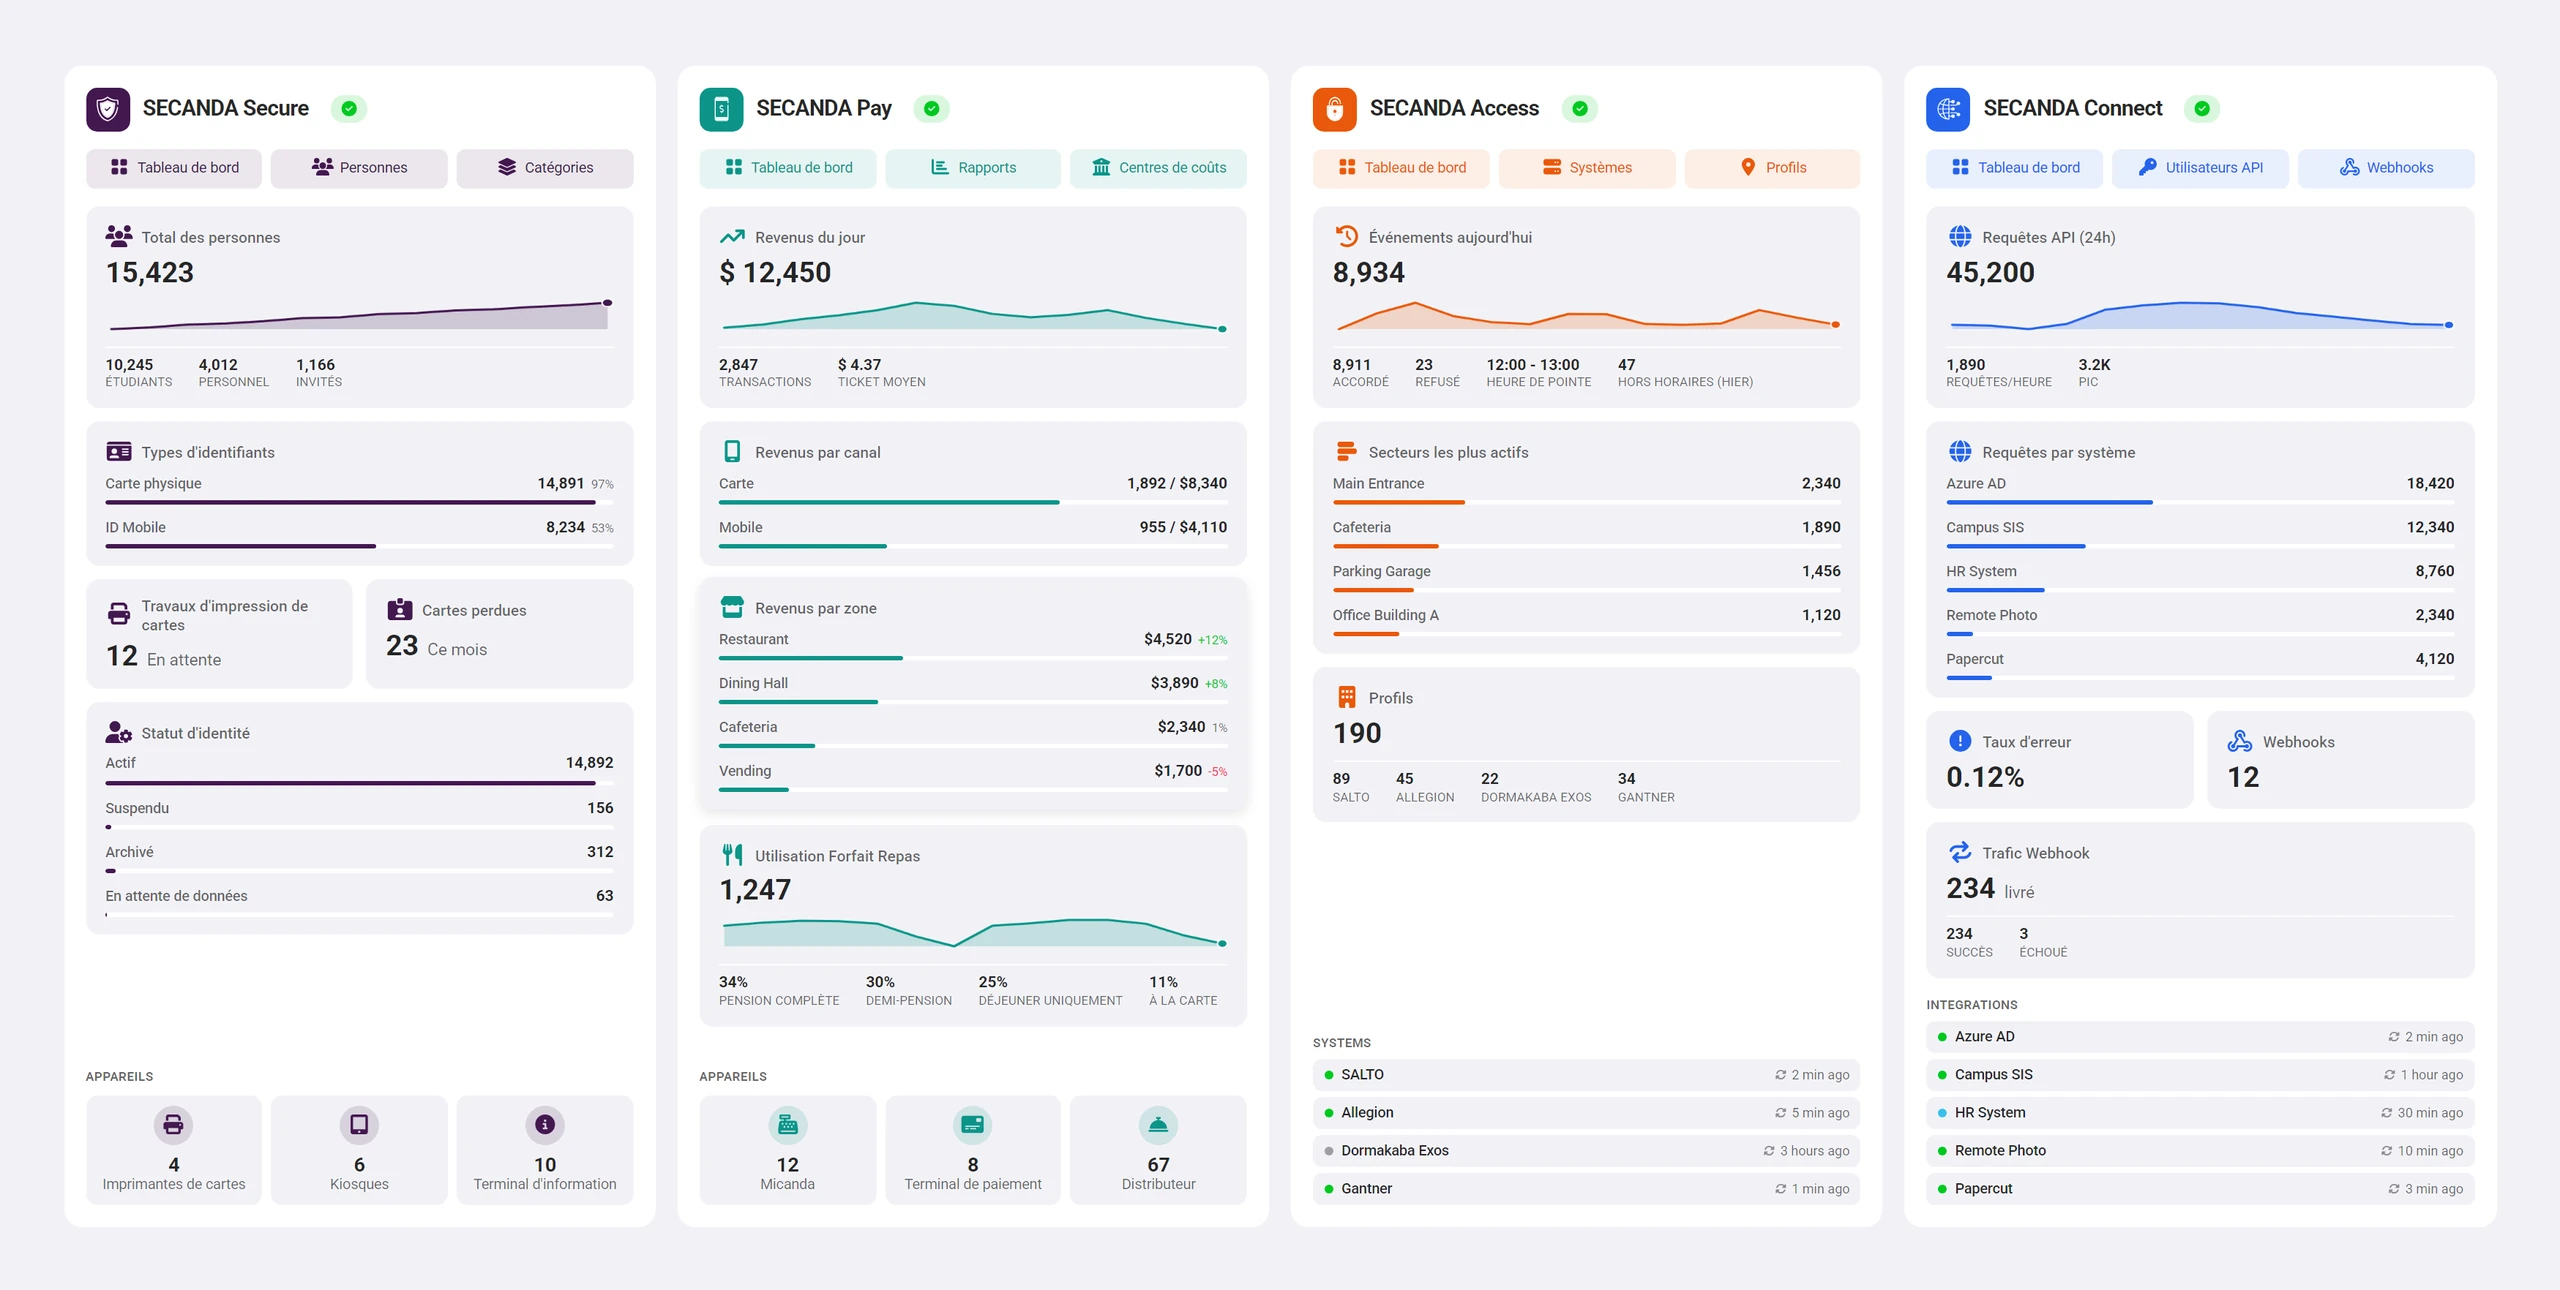
Task: Open Tableau de bord tab in SECANDA Secure
Action: [x=174, y=168]
